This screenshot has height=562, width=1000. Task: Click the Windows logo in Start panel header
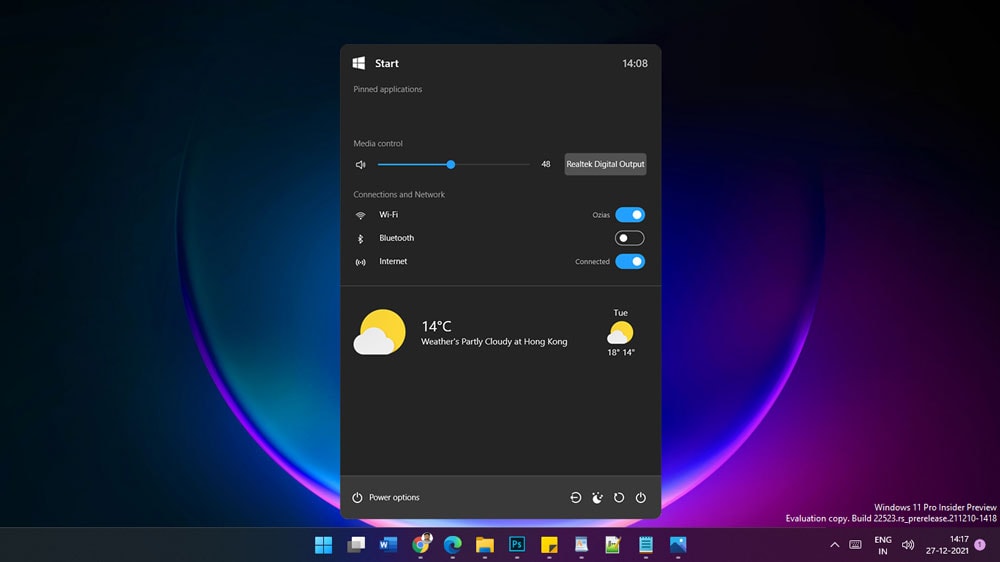[358, 63]
